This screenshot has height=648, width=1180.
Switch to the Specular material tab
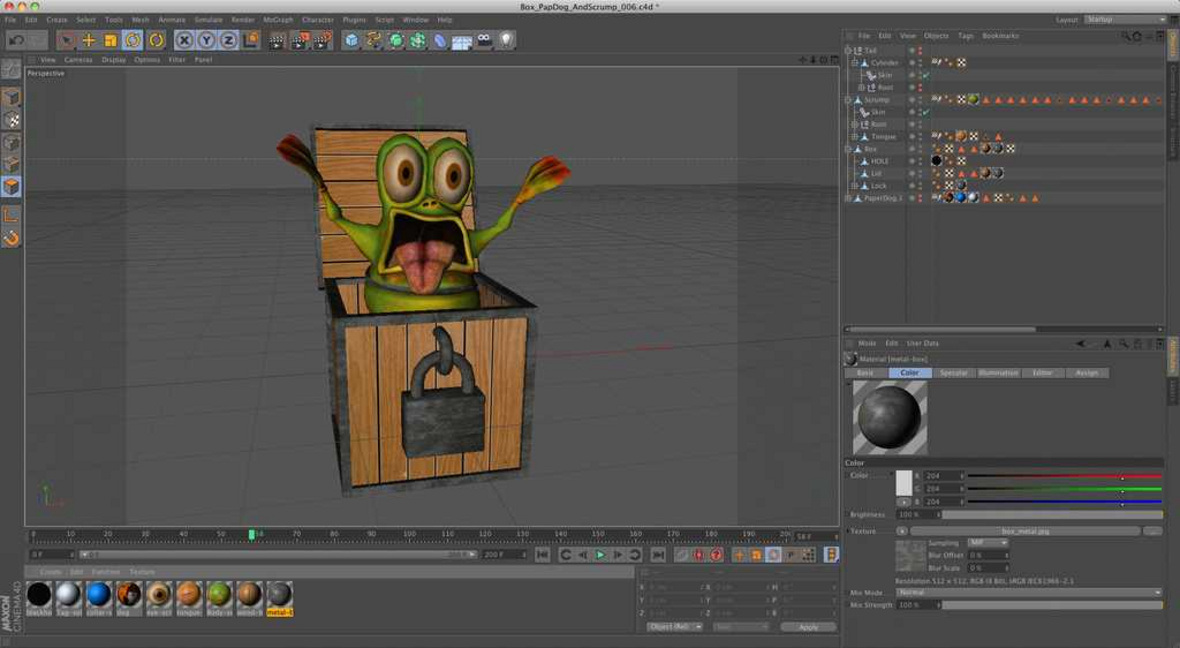(954, 373)
